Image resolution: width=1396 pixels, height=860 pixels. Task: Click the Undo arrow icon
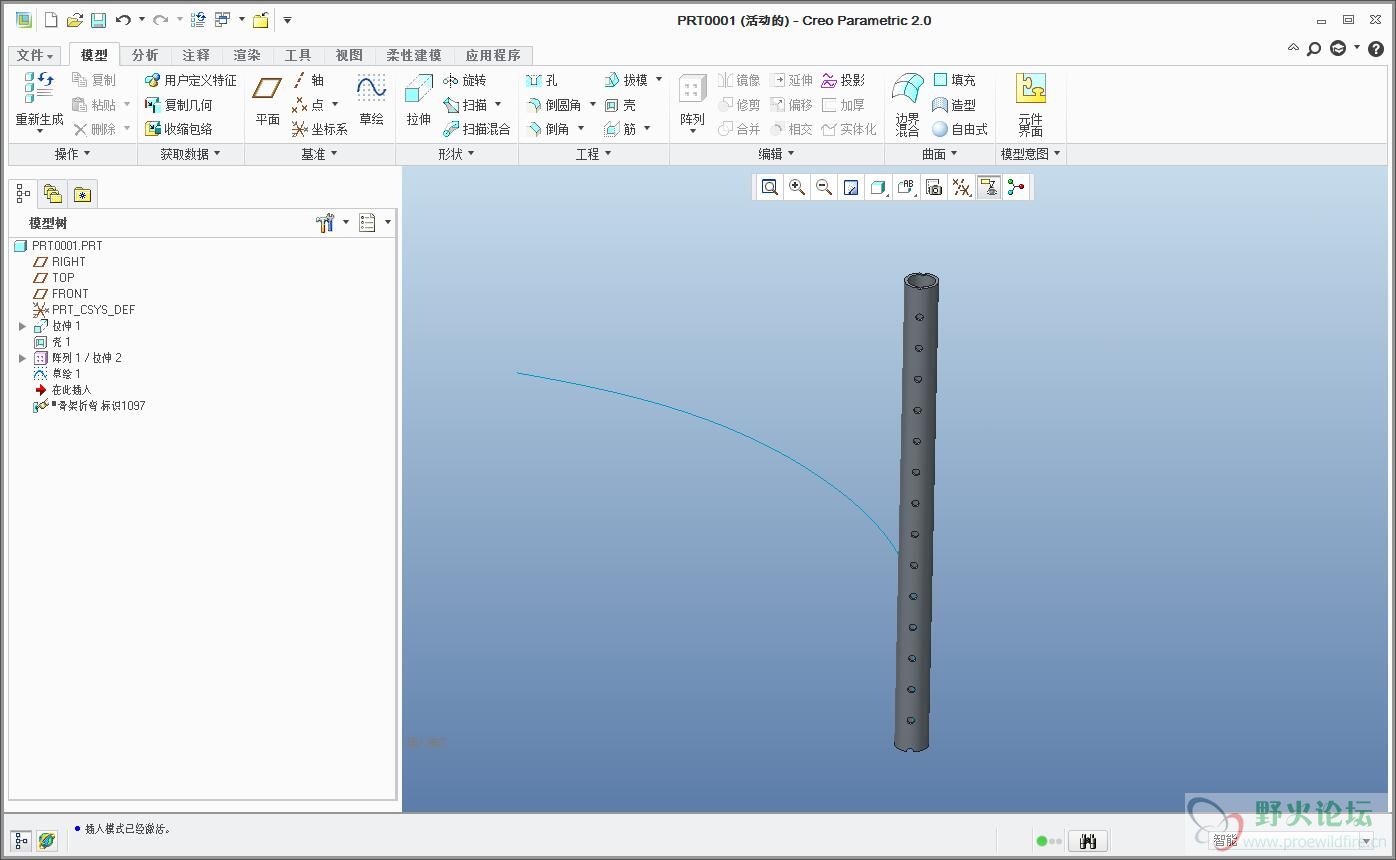123,20
